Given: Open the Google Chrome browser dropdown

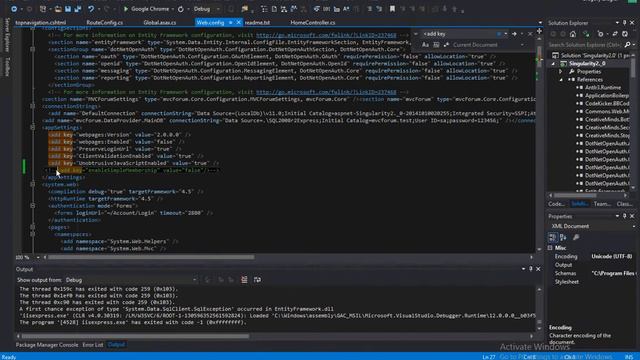Looking at the screenshot, I should coord(173,9).
